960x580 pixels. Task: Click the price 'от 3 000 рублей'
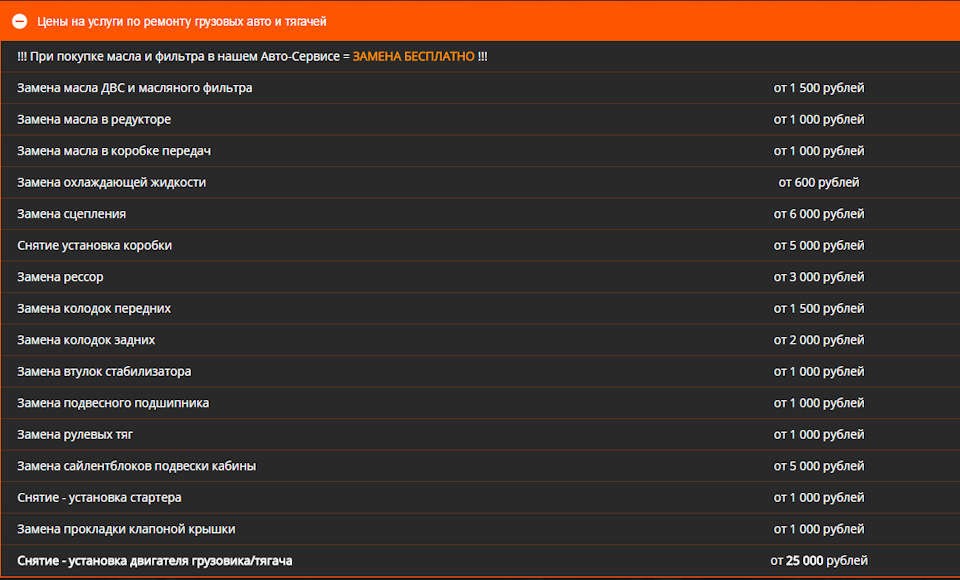click(x=819, y=277)
